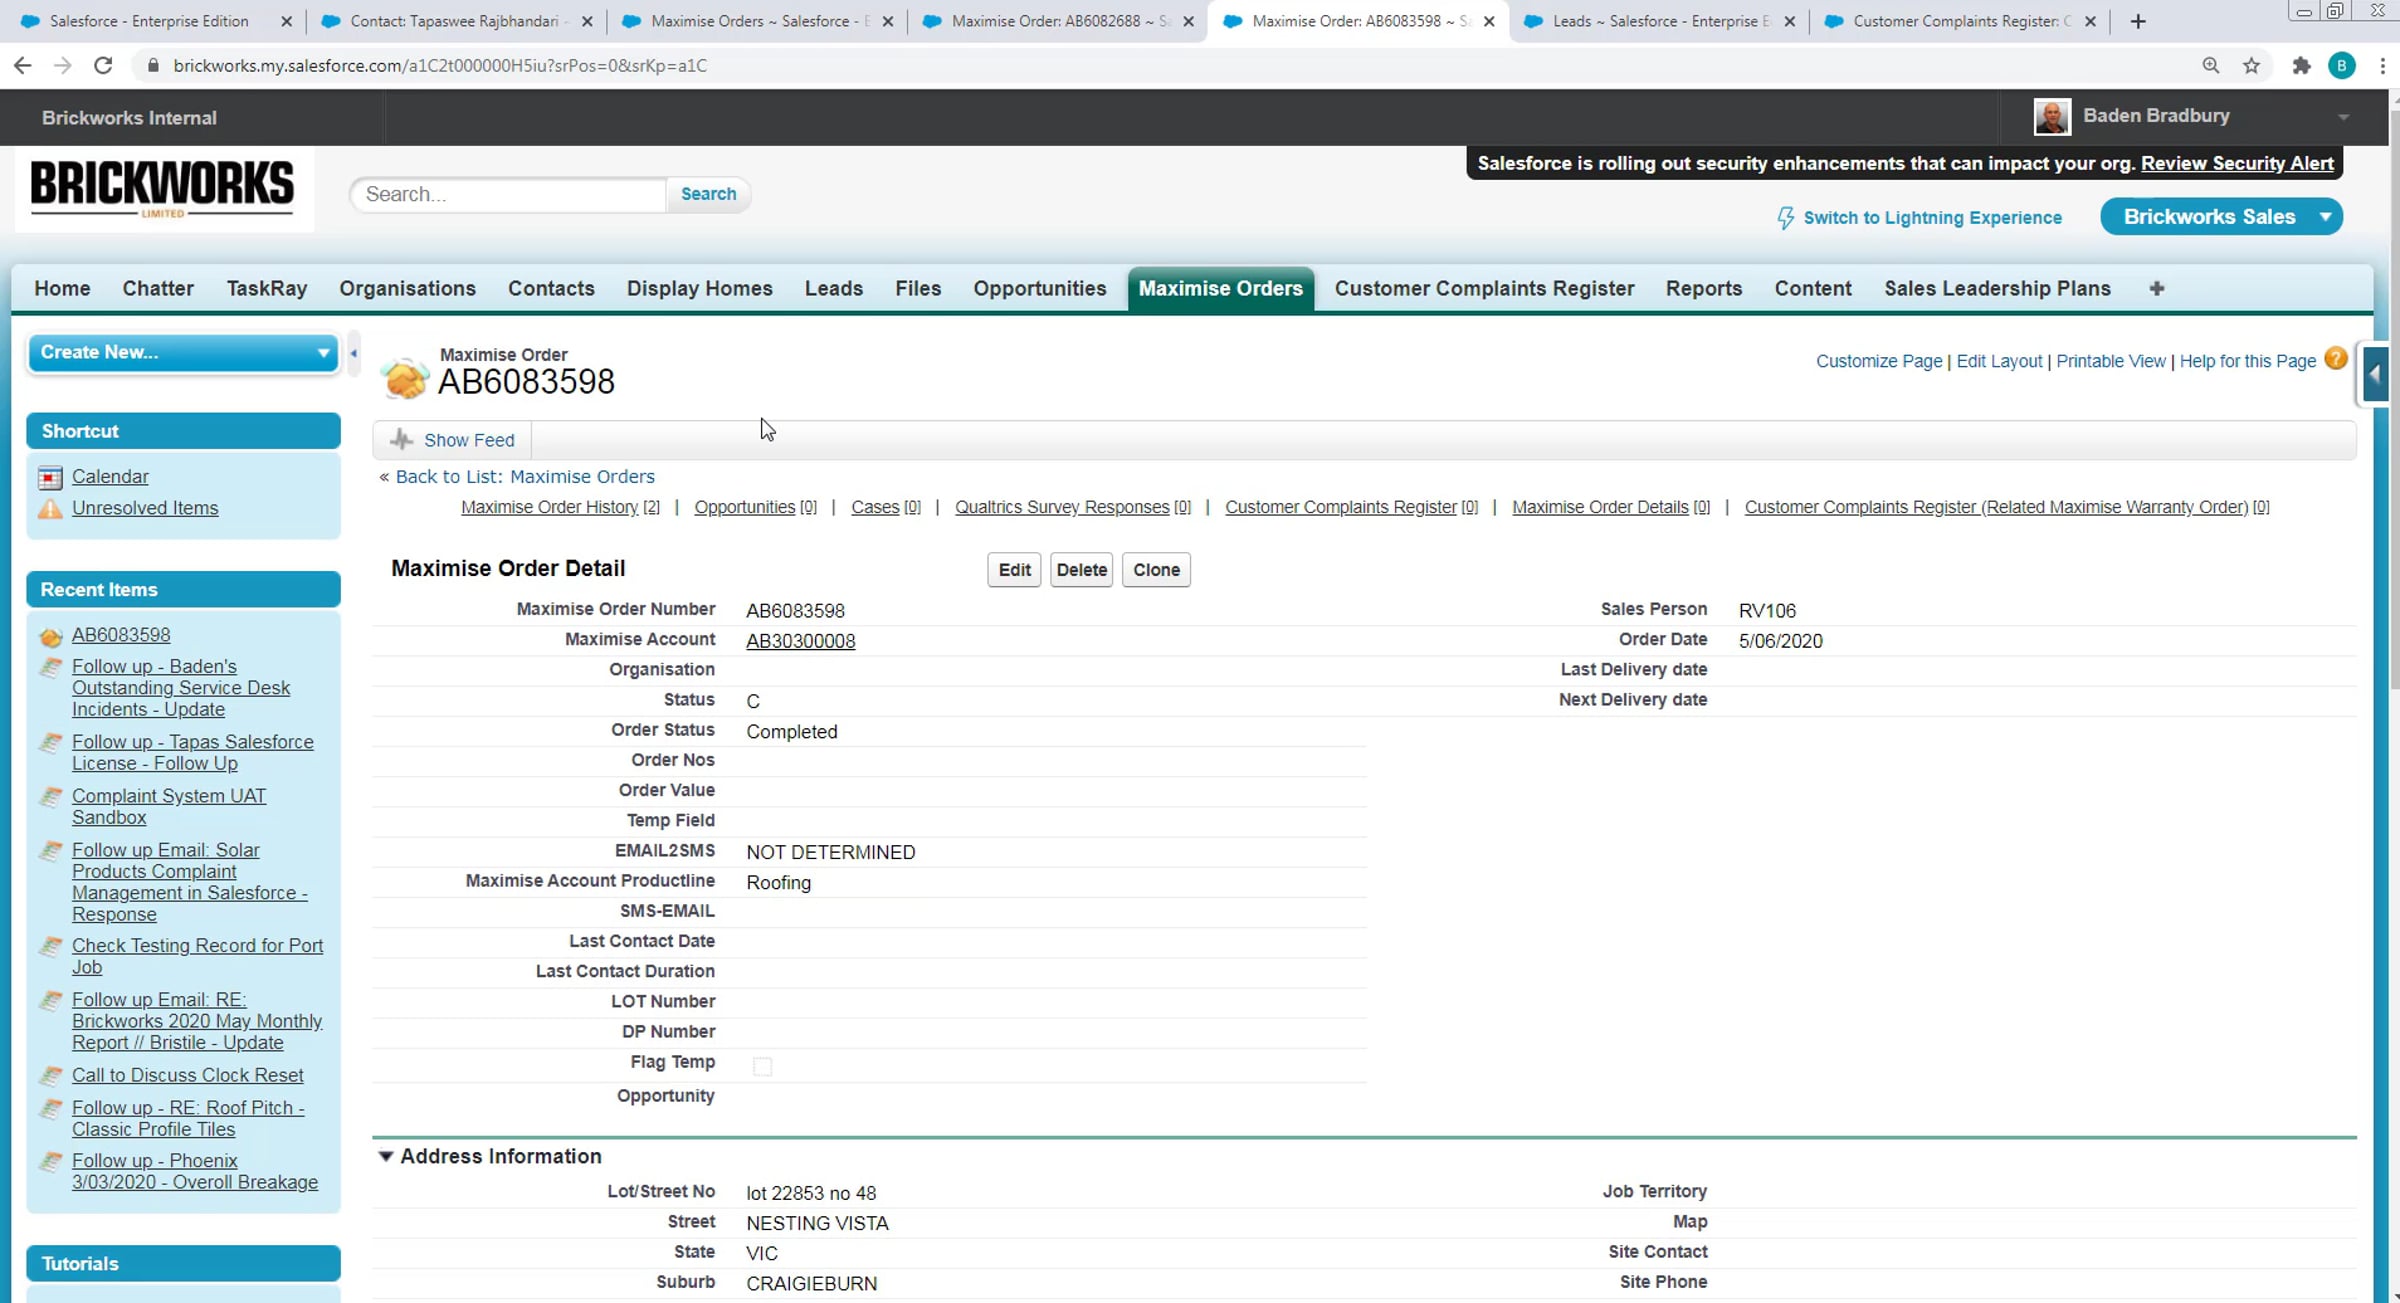Click the Maximise Order handshake icon
The height and width of the screenshot is (1303, 2400).
[405, 379]
